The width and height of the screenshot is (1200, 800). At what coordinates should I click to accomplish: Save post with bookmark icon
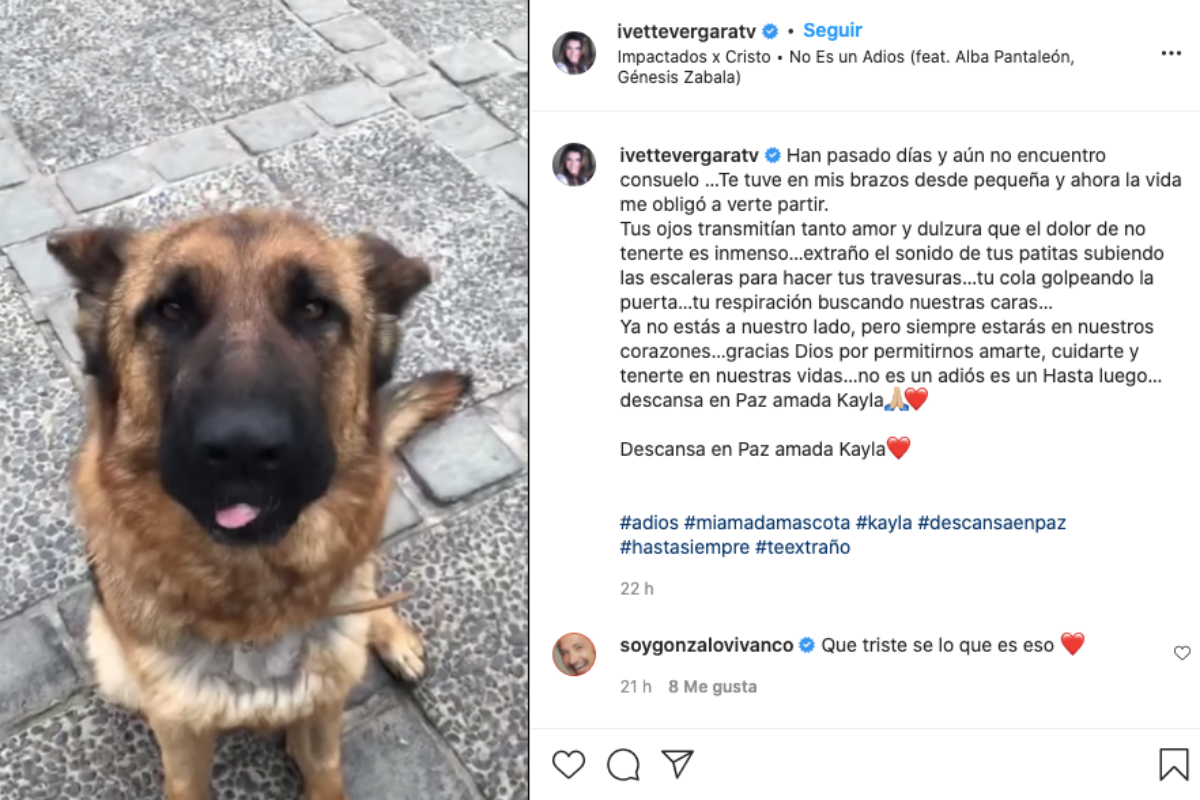(x=1174, y=764)
